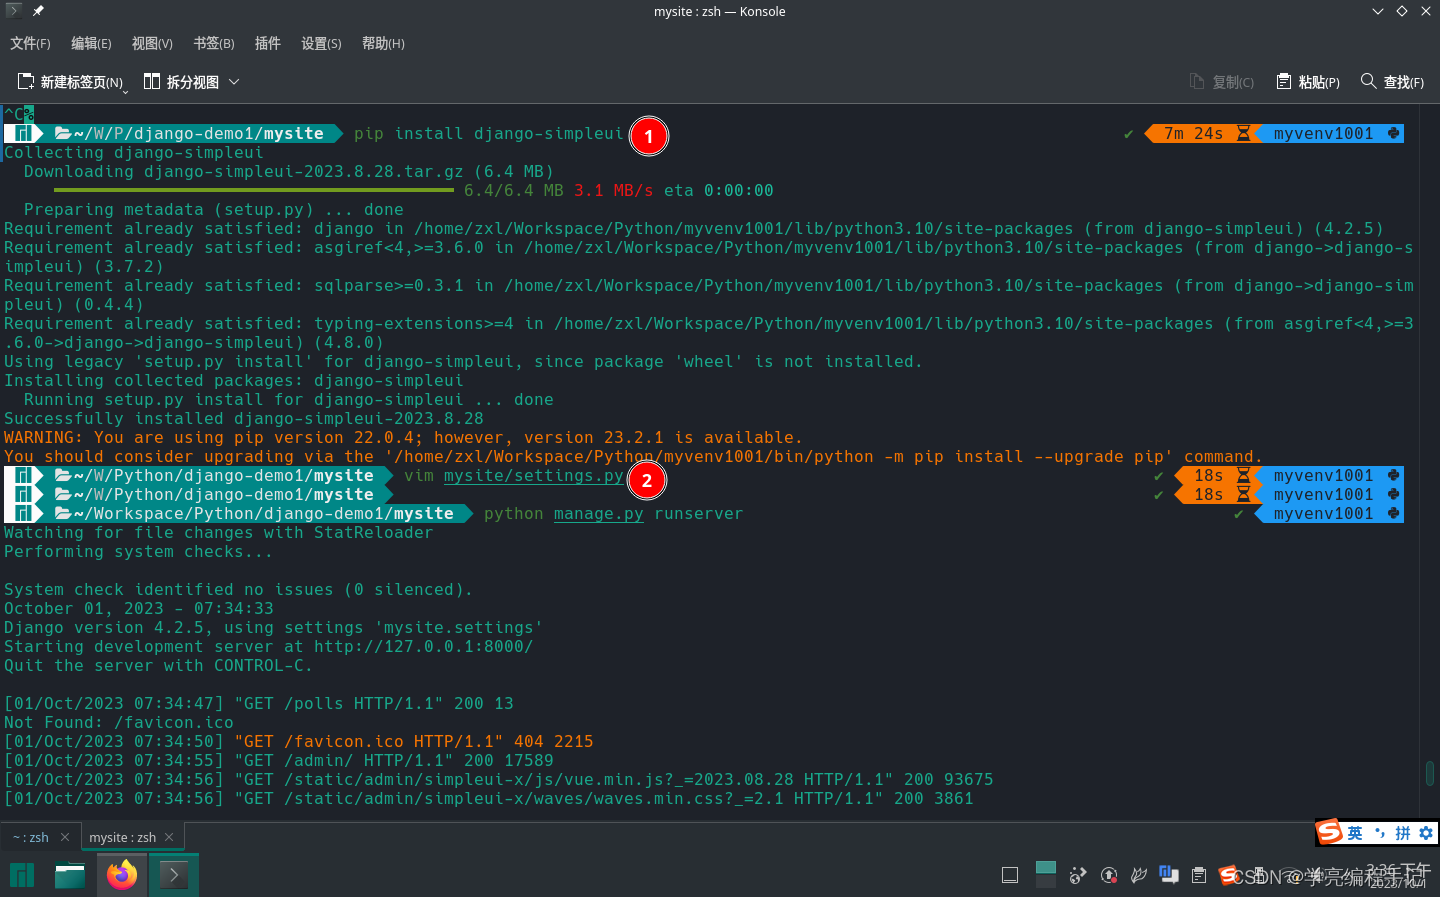Click the mysite/settings.py file link

pyautogui.click(x=533, y=476)
